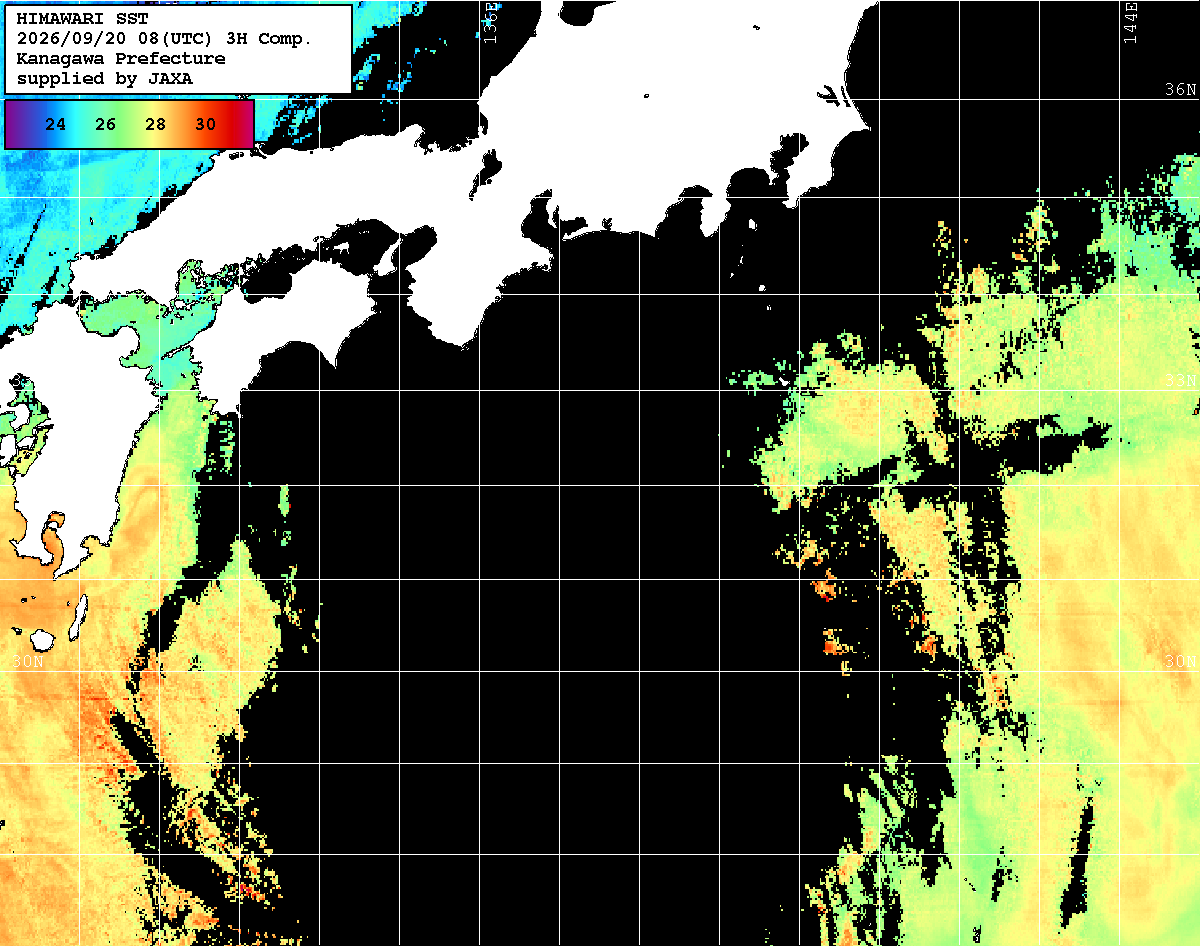This screenshot has width=1200, height=946.
Task: Click the 144E longitude label
Action: click(1130, 22)
